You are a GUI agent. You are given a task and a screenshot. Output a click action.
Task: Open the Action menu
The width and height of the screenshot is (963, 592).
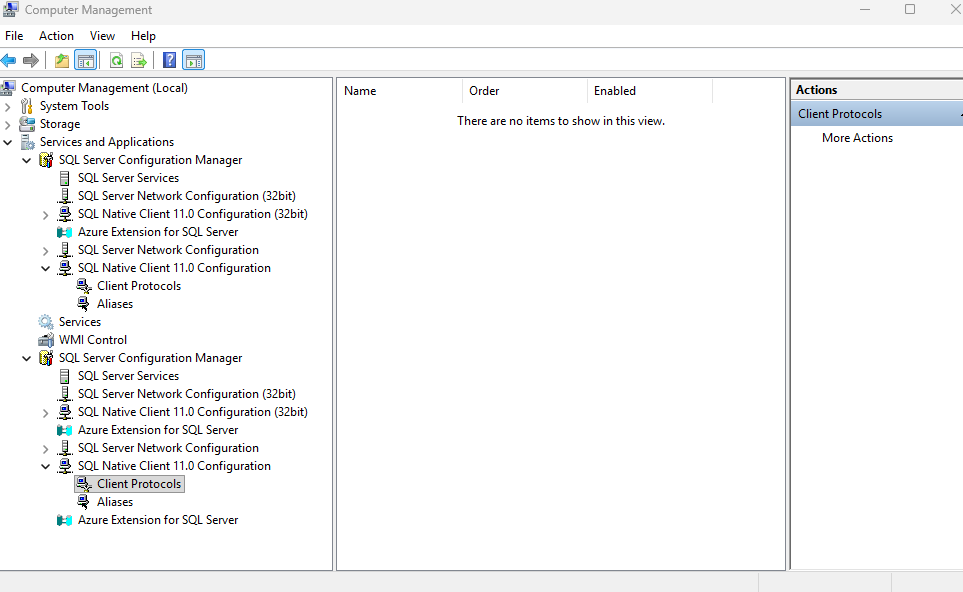(x=56, y=35)
